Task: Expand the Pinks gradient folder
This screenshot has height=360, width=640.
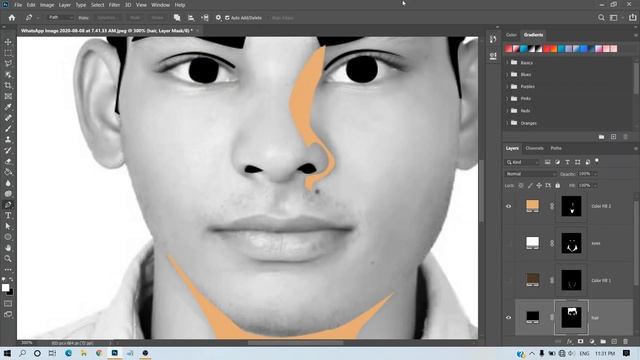Action: [x=507, y=98]
